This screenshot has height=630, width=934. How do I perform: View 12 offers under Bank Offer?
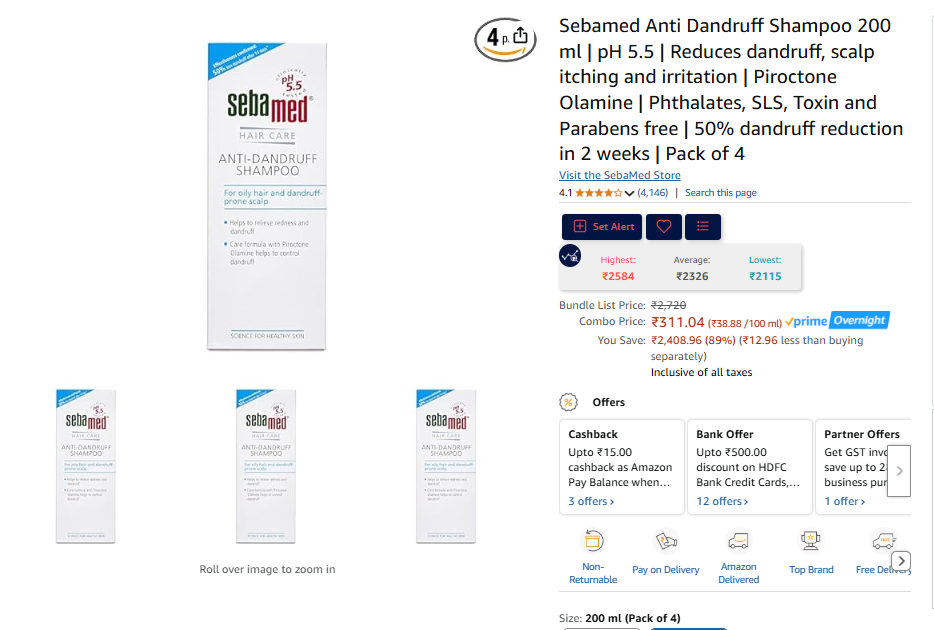[722, 501]
